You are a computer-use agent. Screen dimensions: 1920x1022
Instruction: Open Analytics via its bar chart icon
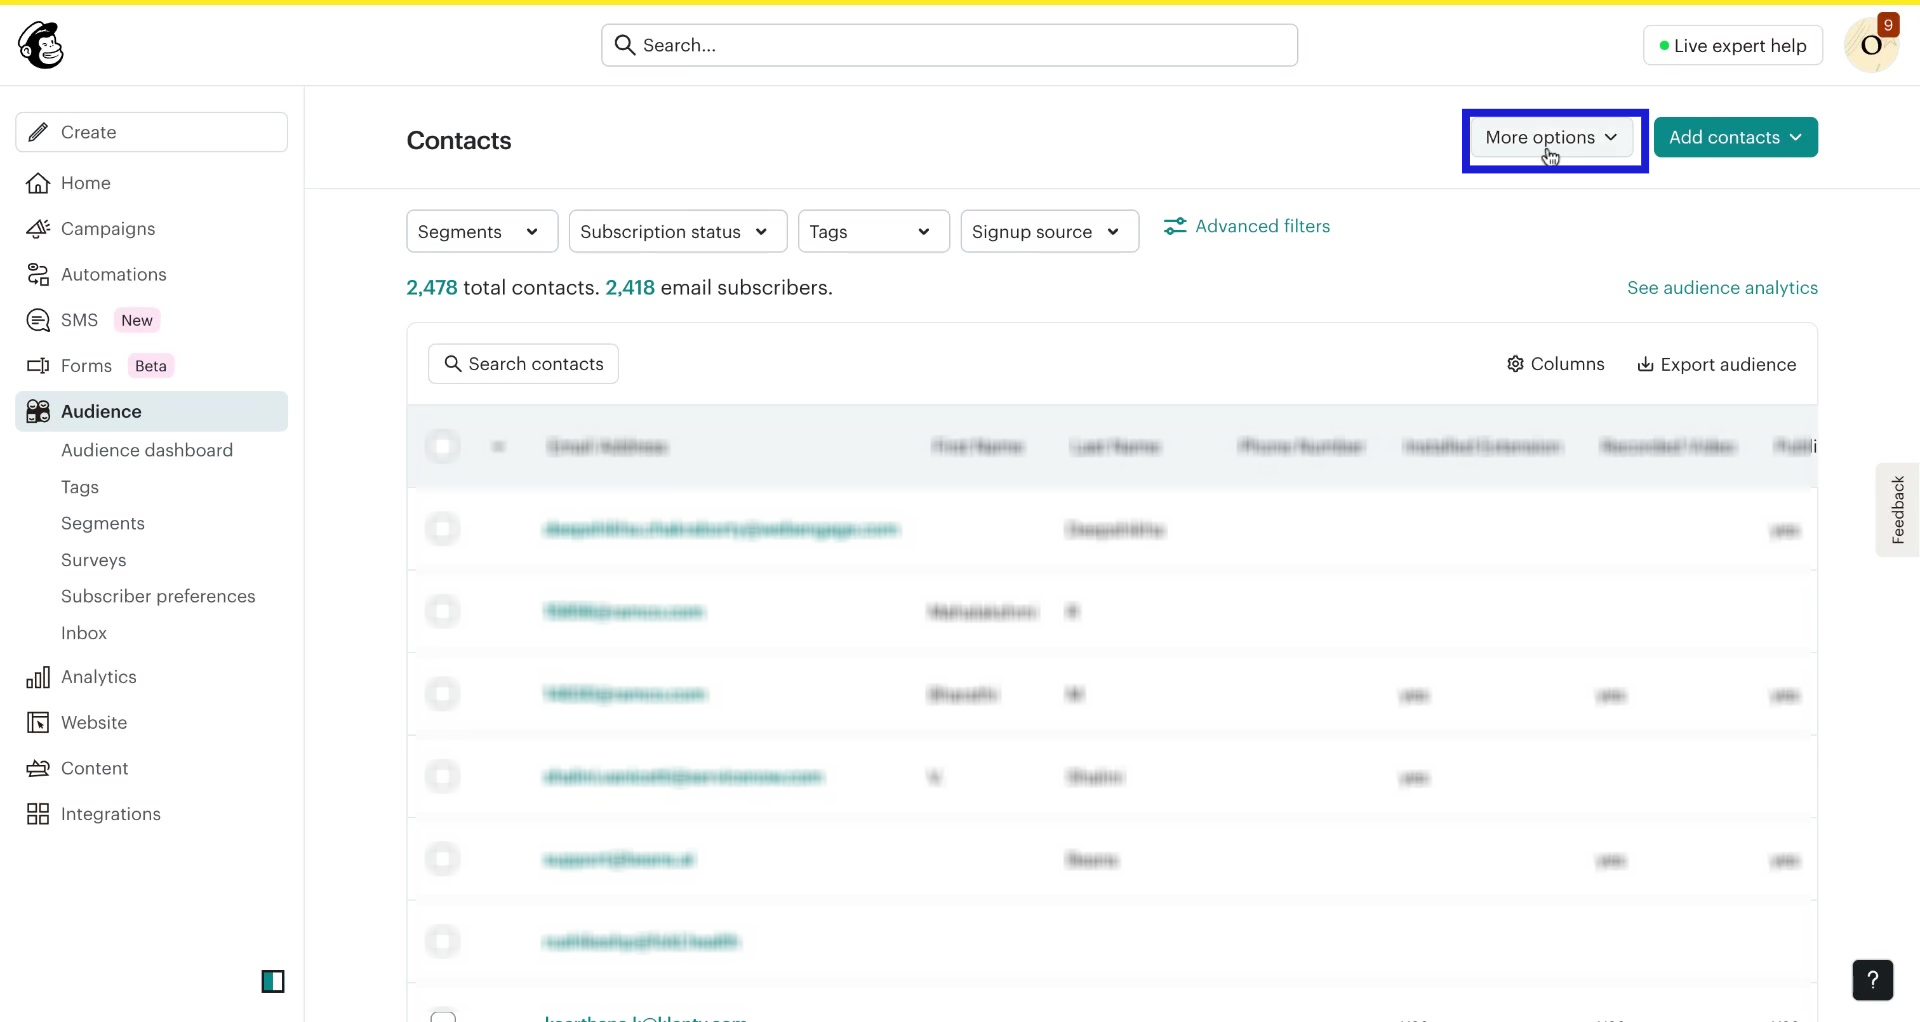pyautogui.click(x=37, y=676)
